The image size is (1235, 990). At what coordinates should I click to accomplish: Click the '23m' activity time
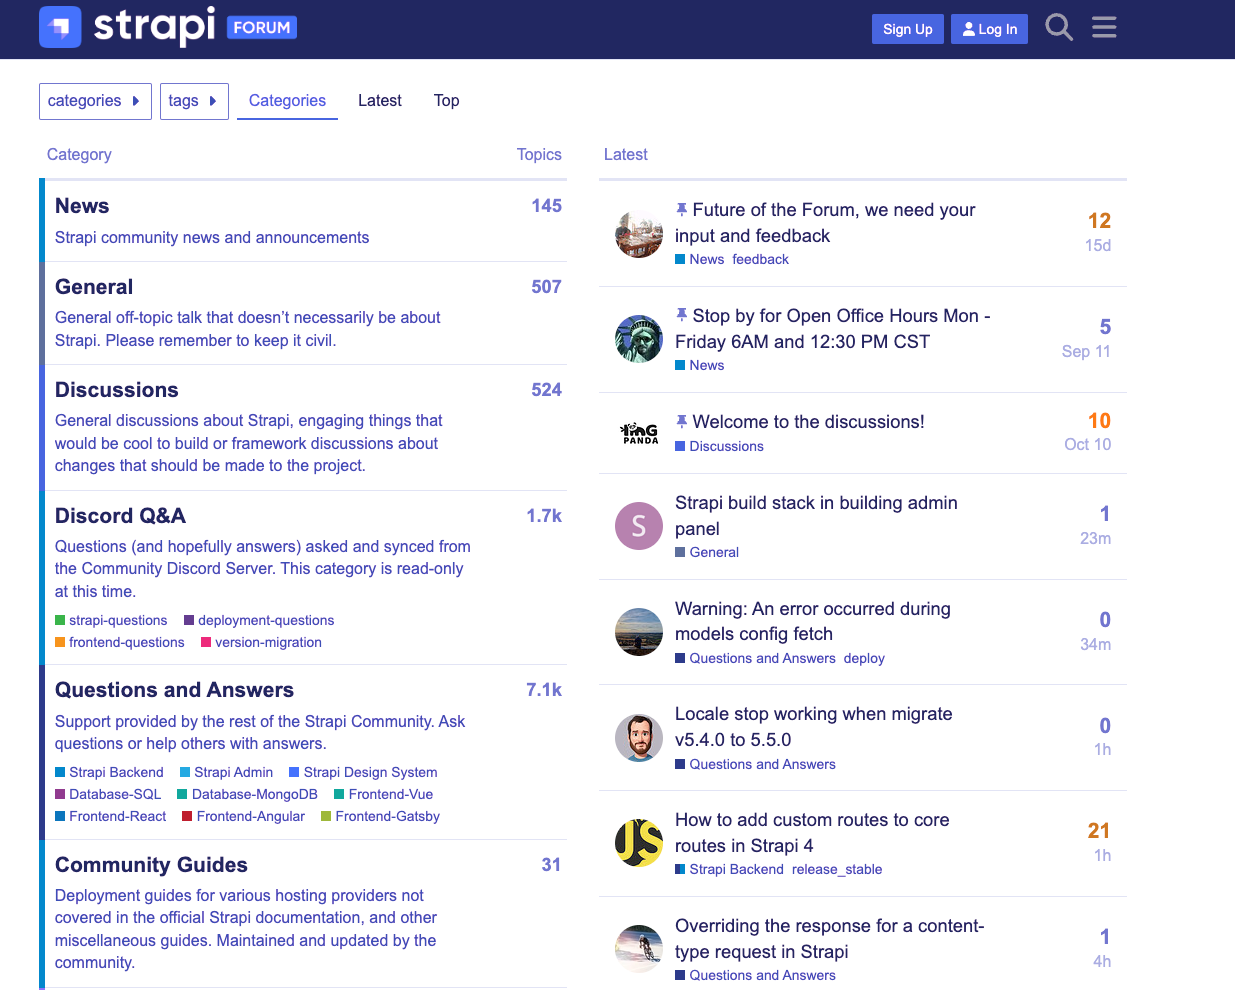point(1095,538)
